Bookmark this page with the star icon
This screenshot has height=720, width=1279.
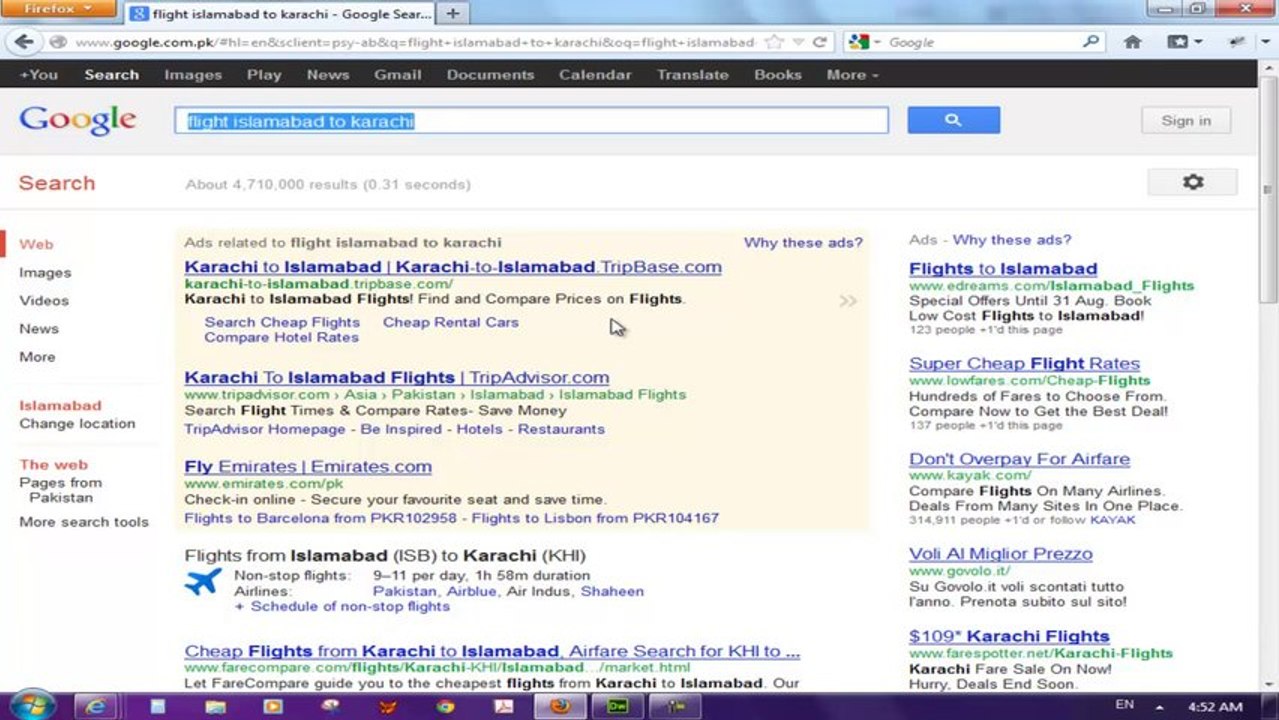[773, 42]
